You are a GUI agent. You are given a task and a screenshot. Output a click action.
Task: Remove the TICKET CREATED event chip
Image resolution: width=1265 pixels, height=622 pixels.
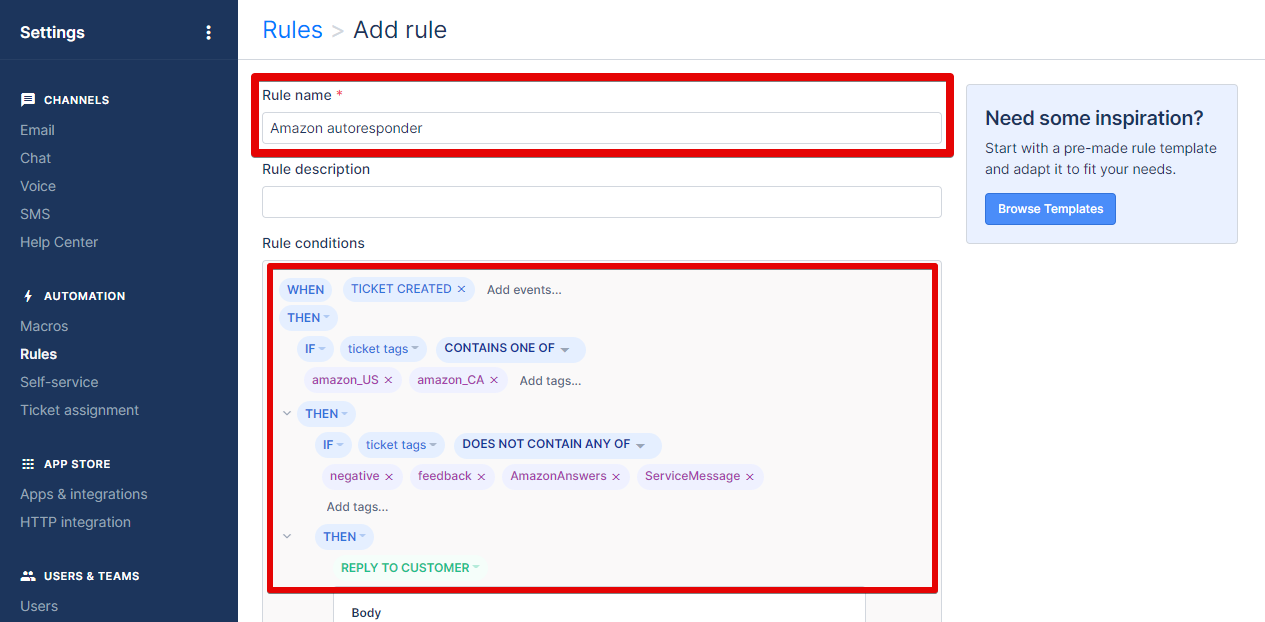click(x=461, y=289)
